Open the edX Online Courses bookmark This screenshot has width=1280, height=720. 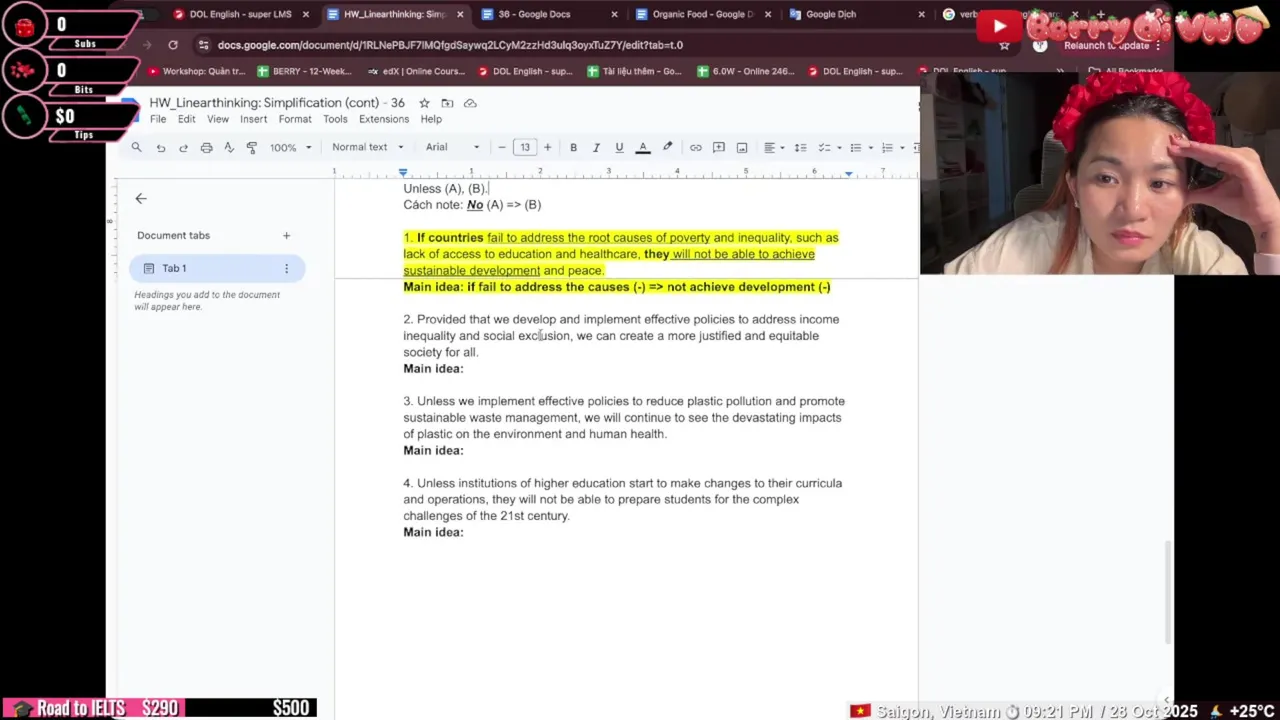417,71
